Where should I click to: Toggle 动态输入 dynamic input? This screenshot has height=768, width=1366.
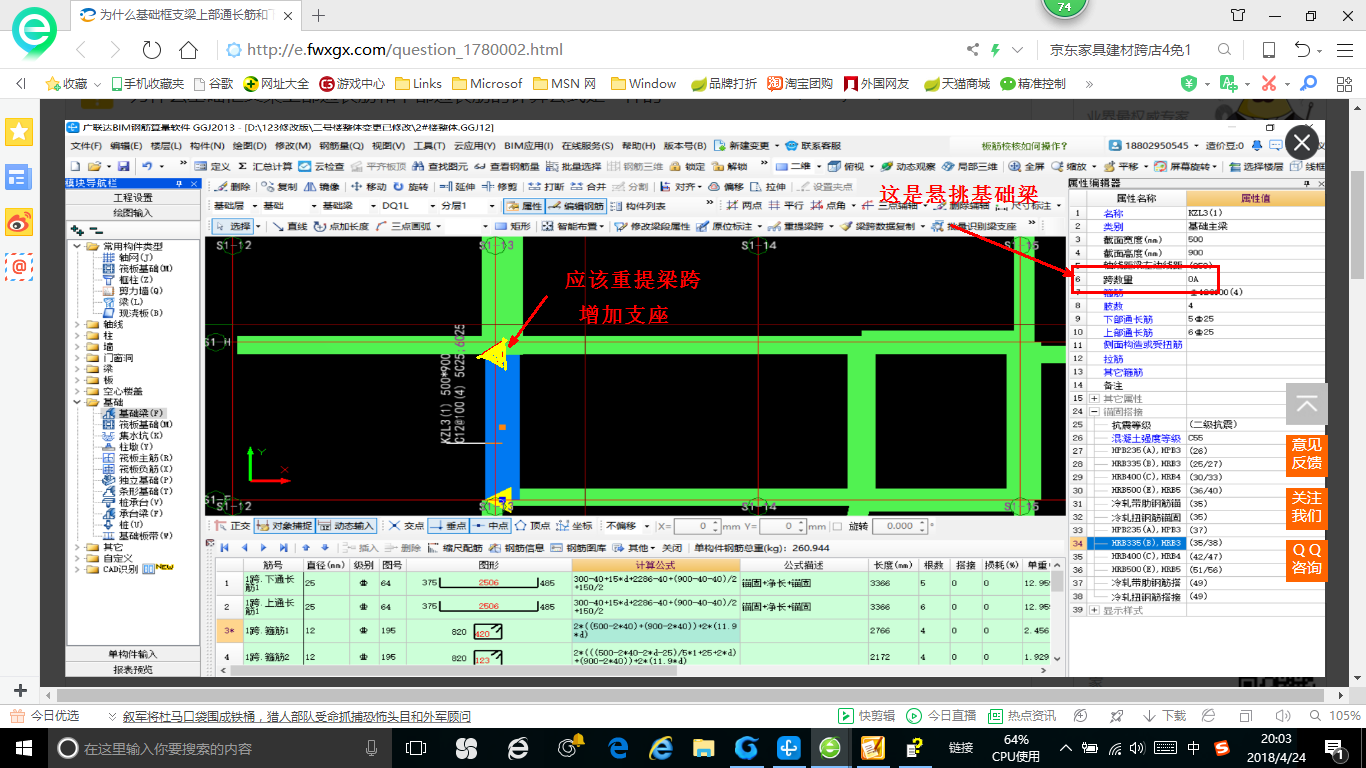(x=346, y=526)
